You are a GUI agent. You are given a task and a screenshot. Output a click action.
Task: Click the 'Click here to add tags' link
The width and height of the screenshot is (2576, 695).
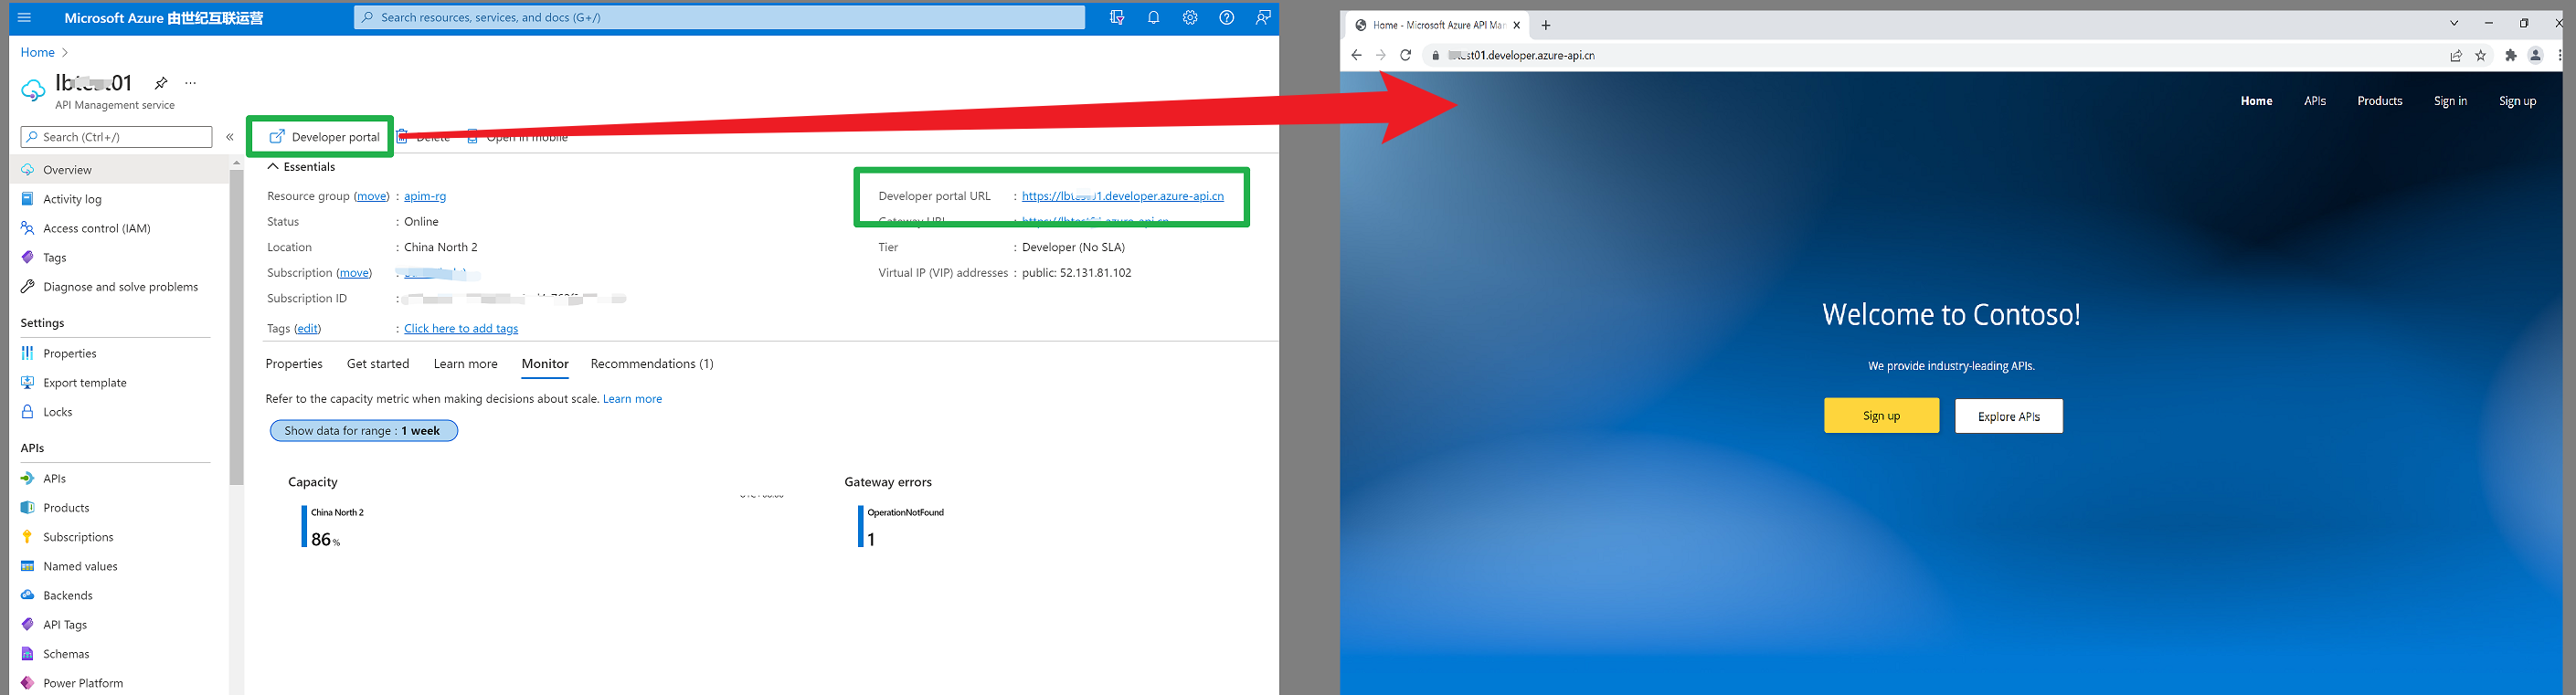click(461, 329)
